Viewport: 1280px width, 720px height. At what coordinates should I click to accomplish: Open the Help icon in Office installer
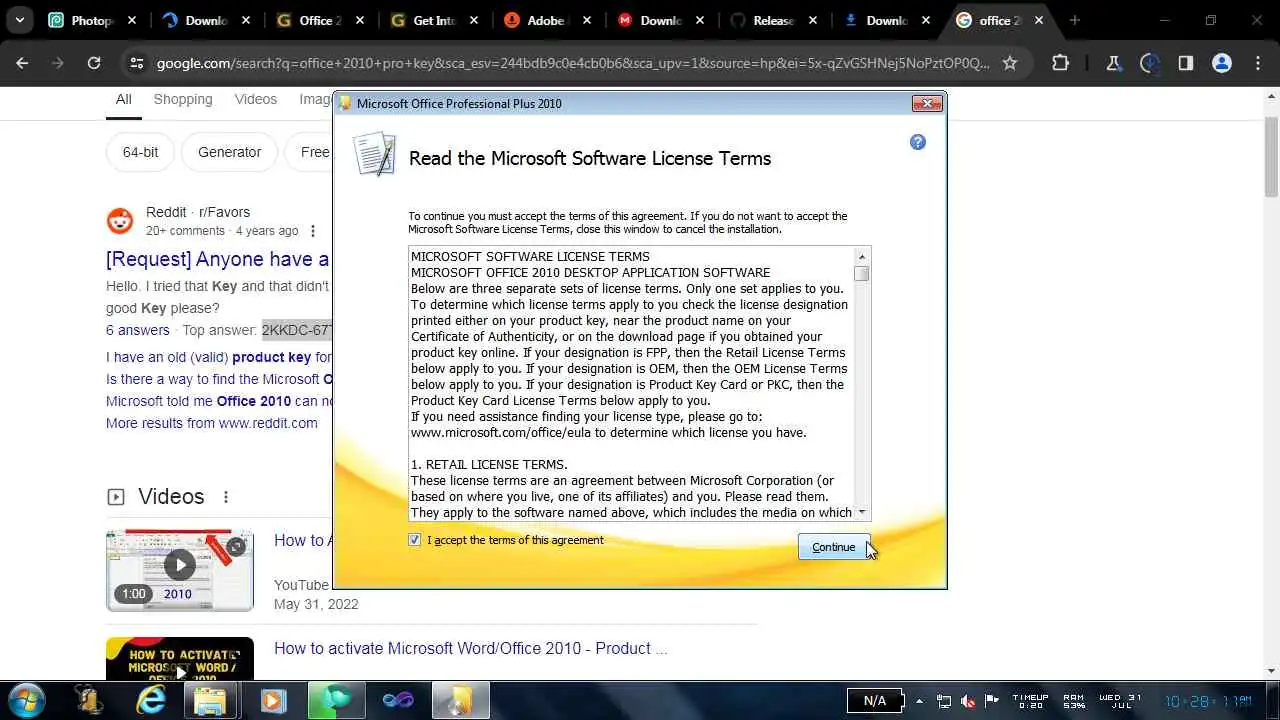point(917,142)
